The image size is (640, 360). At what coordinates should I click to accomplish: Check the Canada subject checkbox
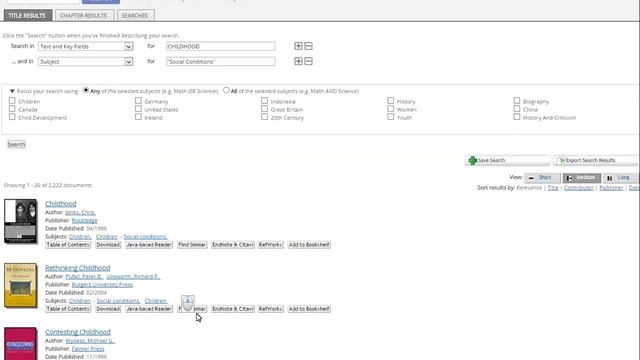click(x=12, y=109)
